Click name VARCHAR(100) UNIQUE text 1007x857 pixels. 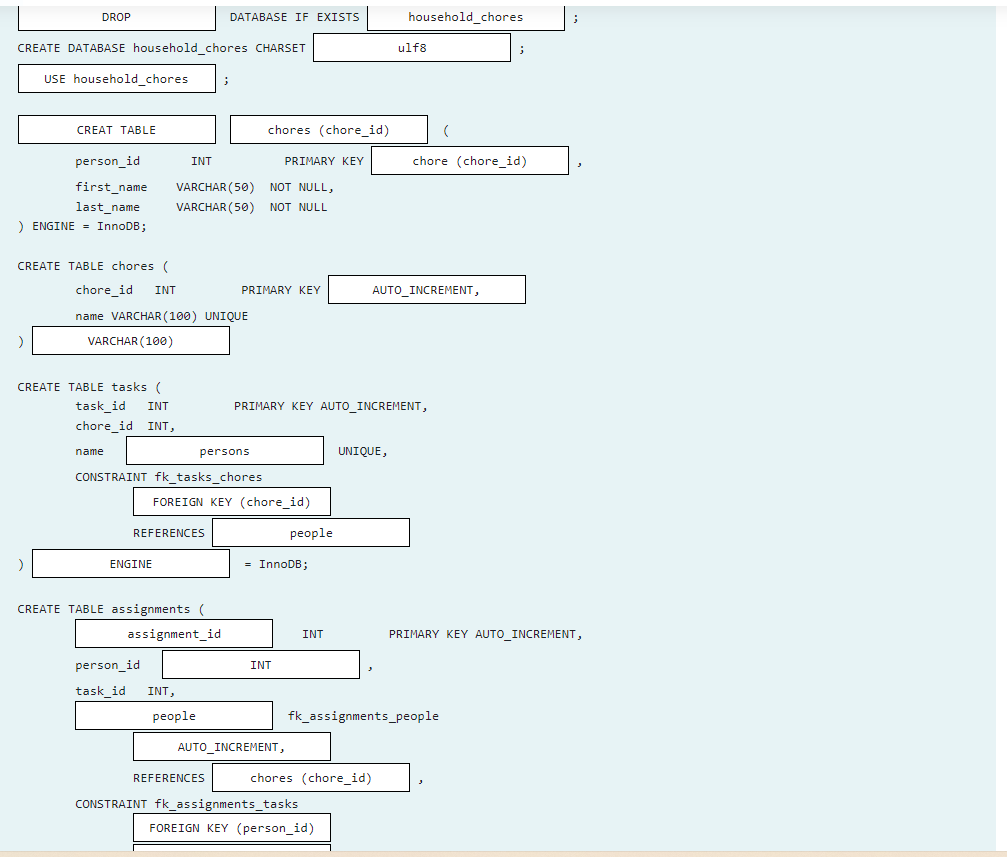(x=161, y=316)
